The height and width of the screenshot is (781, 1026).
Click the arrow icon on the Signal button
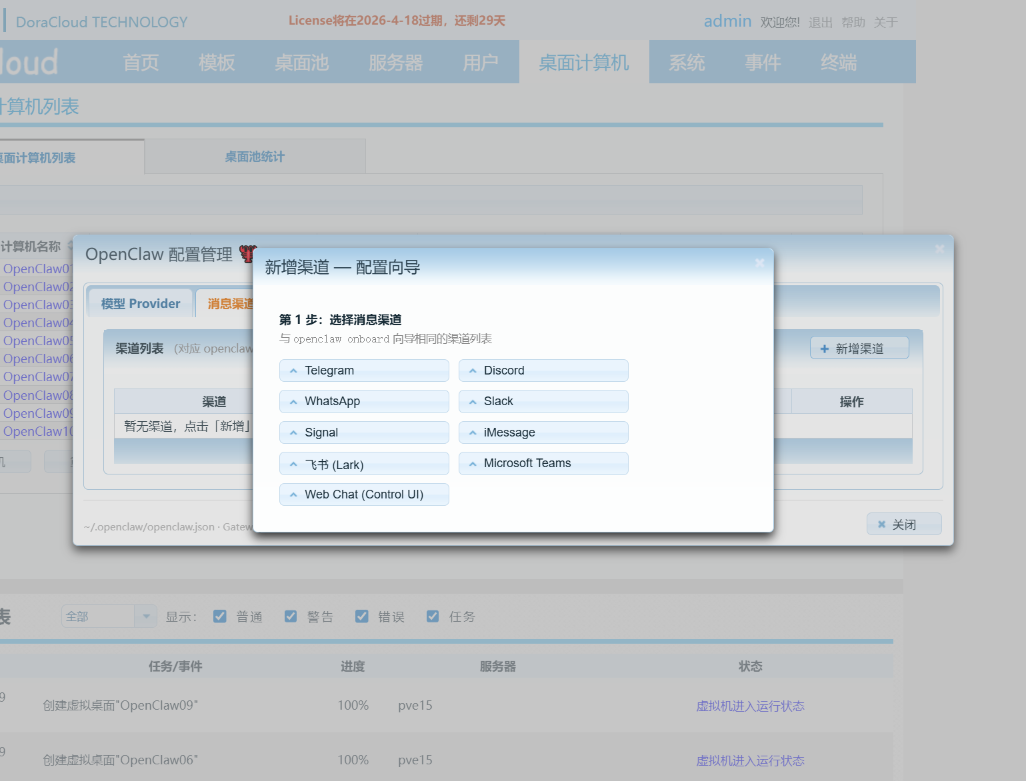point(293,433)
